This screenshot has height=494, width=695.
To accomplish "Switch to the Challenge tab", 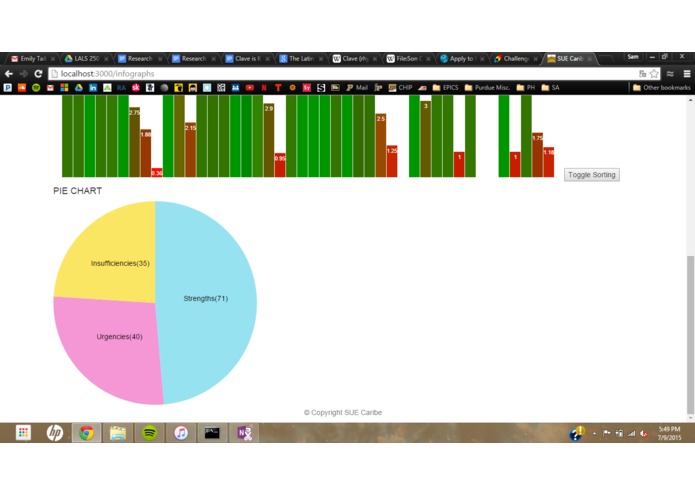I will 516,58.
